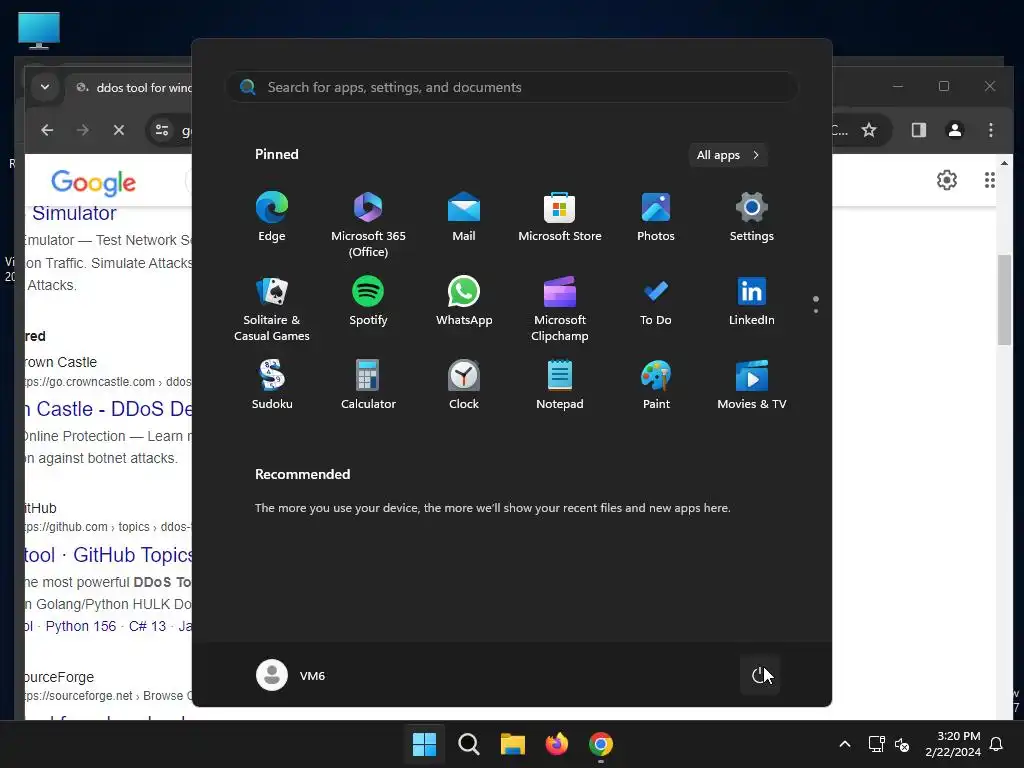Open the LinkedIn app
This screenshot has width=1024, height=768.
point(752,301)
